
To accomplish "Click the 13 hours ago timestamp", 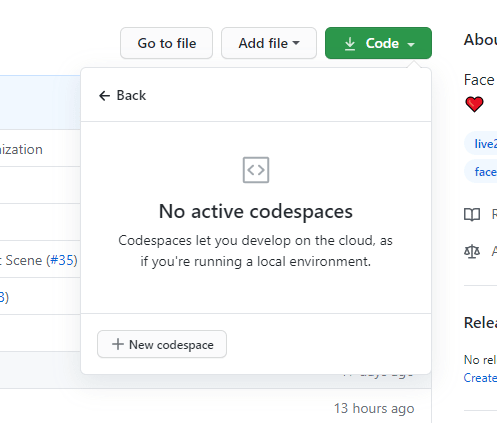I will [x=374, y=408].
